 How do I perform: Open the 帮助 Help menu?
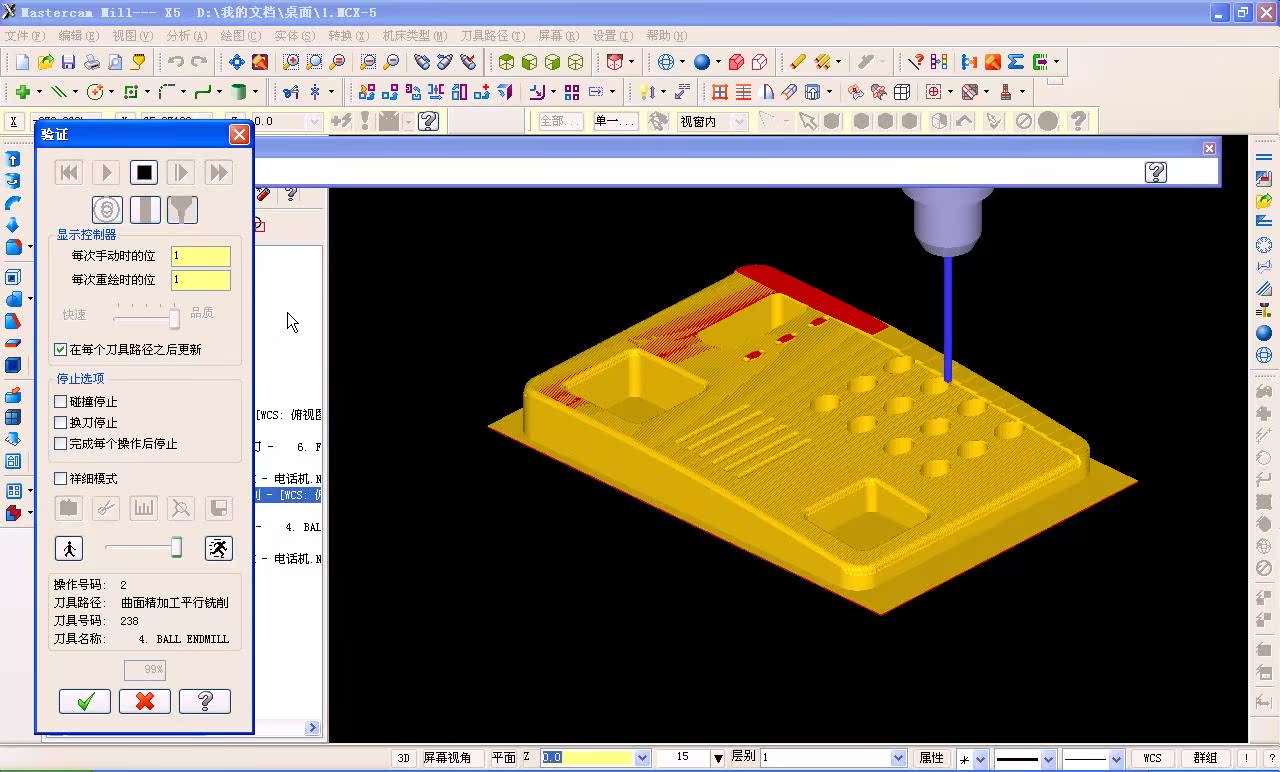[666, 36]
